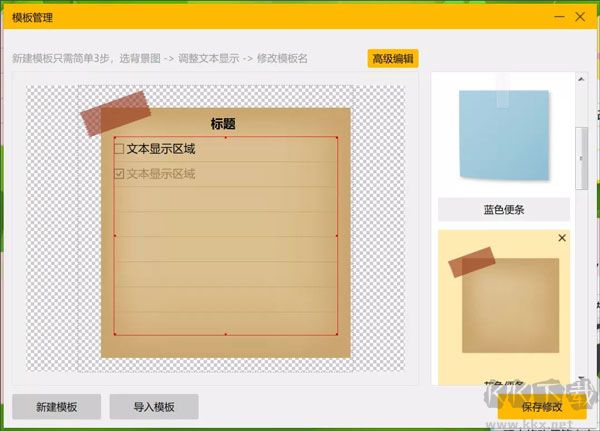The height and width of the screenshot is (431, 600).
Task: Click the 新建模板 button
Action: click(x=57, y=407)
